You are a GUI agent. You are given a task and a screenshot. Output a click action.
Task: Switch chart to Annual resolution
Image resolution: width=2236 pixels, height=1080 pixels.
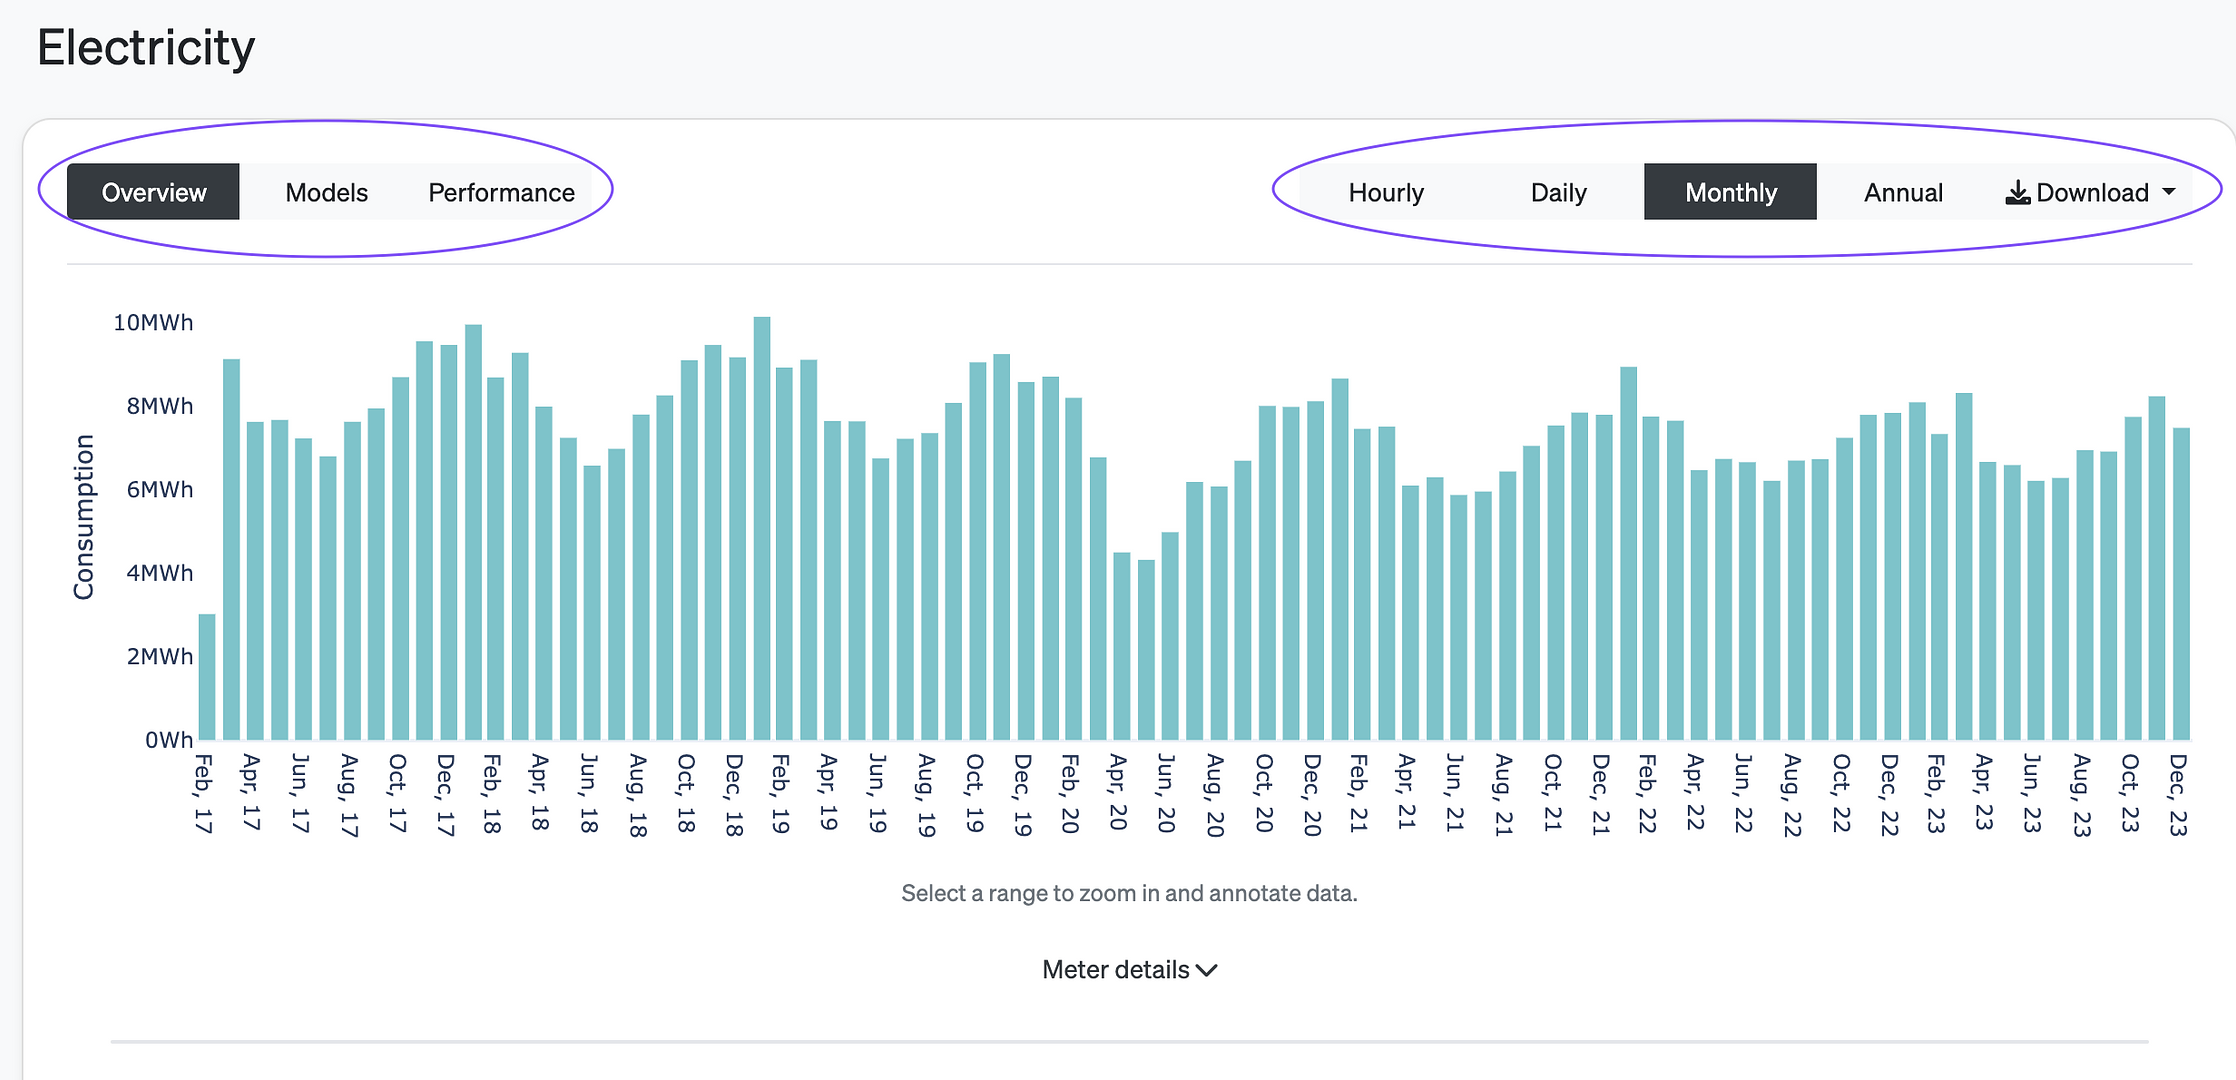coord(1902,192)
